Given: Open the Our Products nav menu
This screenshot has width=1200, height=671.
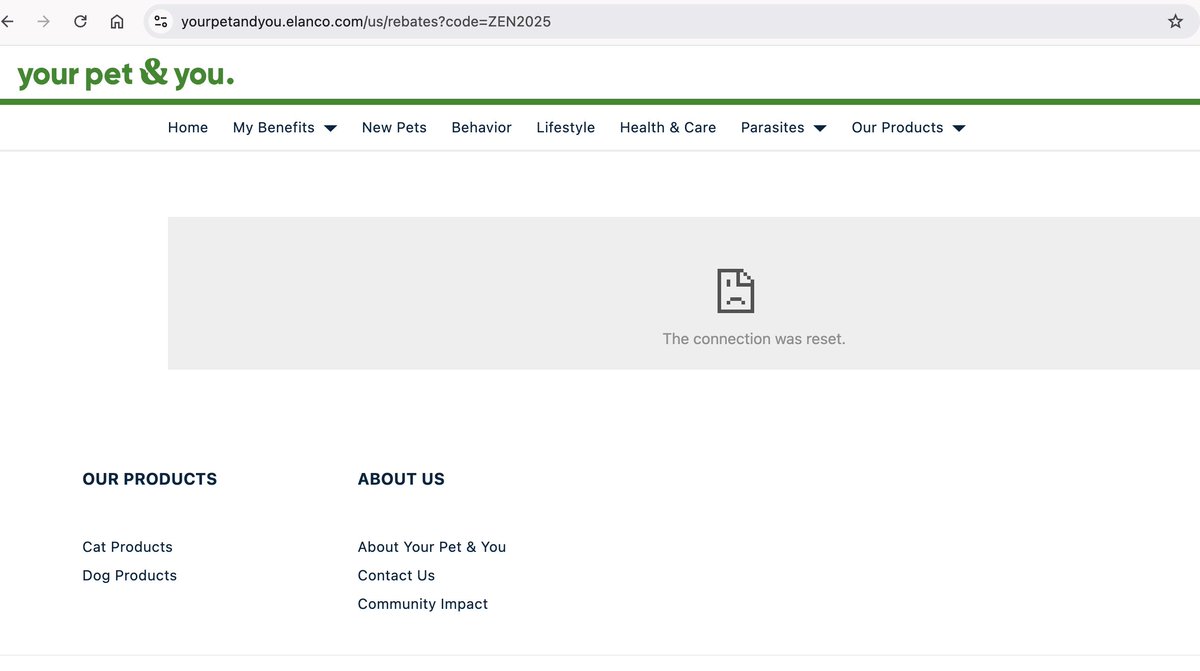Looking at the screenshot, I should click(897, 127).
